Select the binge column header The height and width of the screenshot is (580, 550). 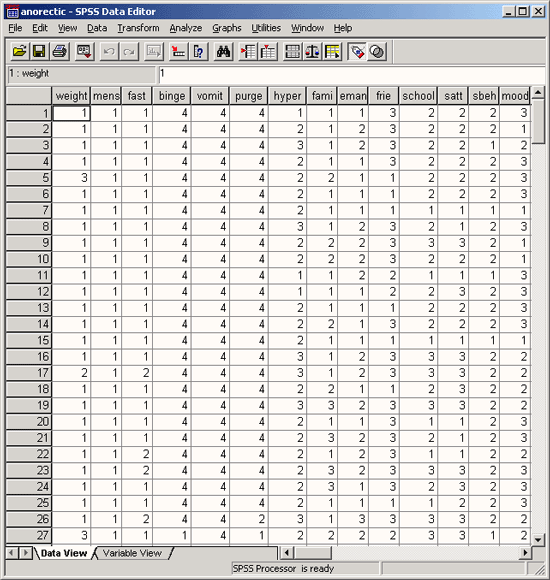point(172,96)
